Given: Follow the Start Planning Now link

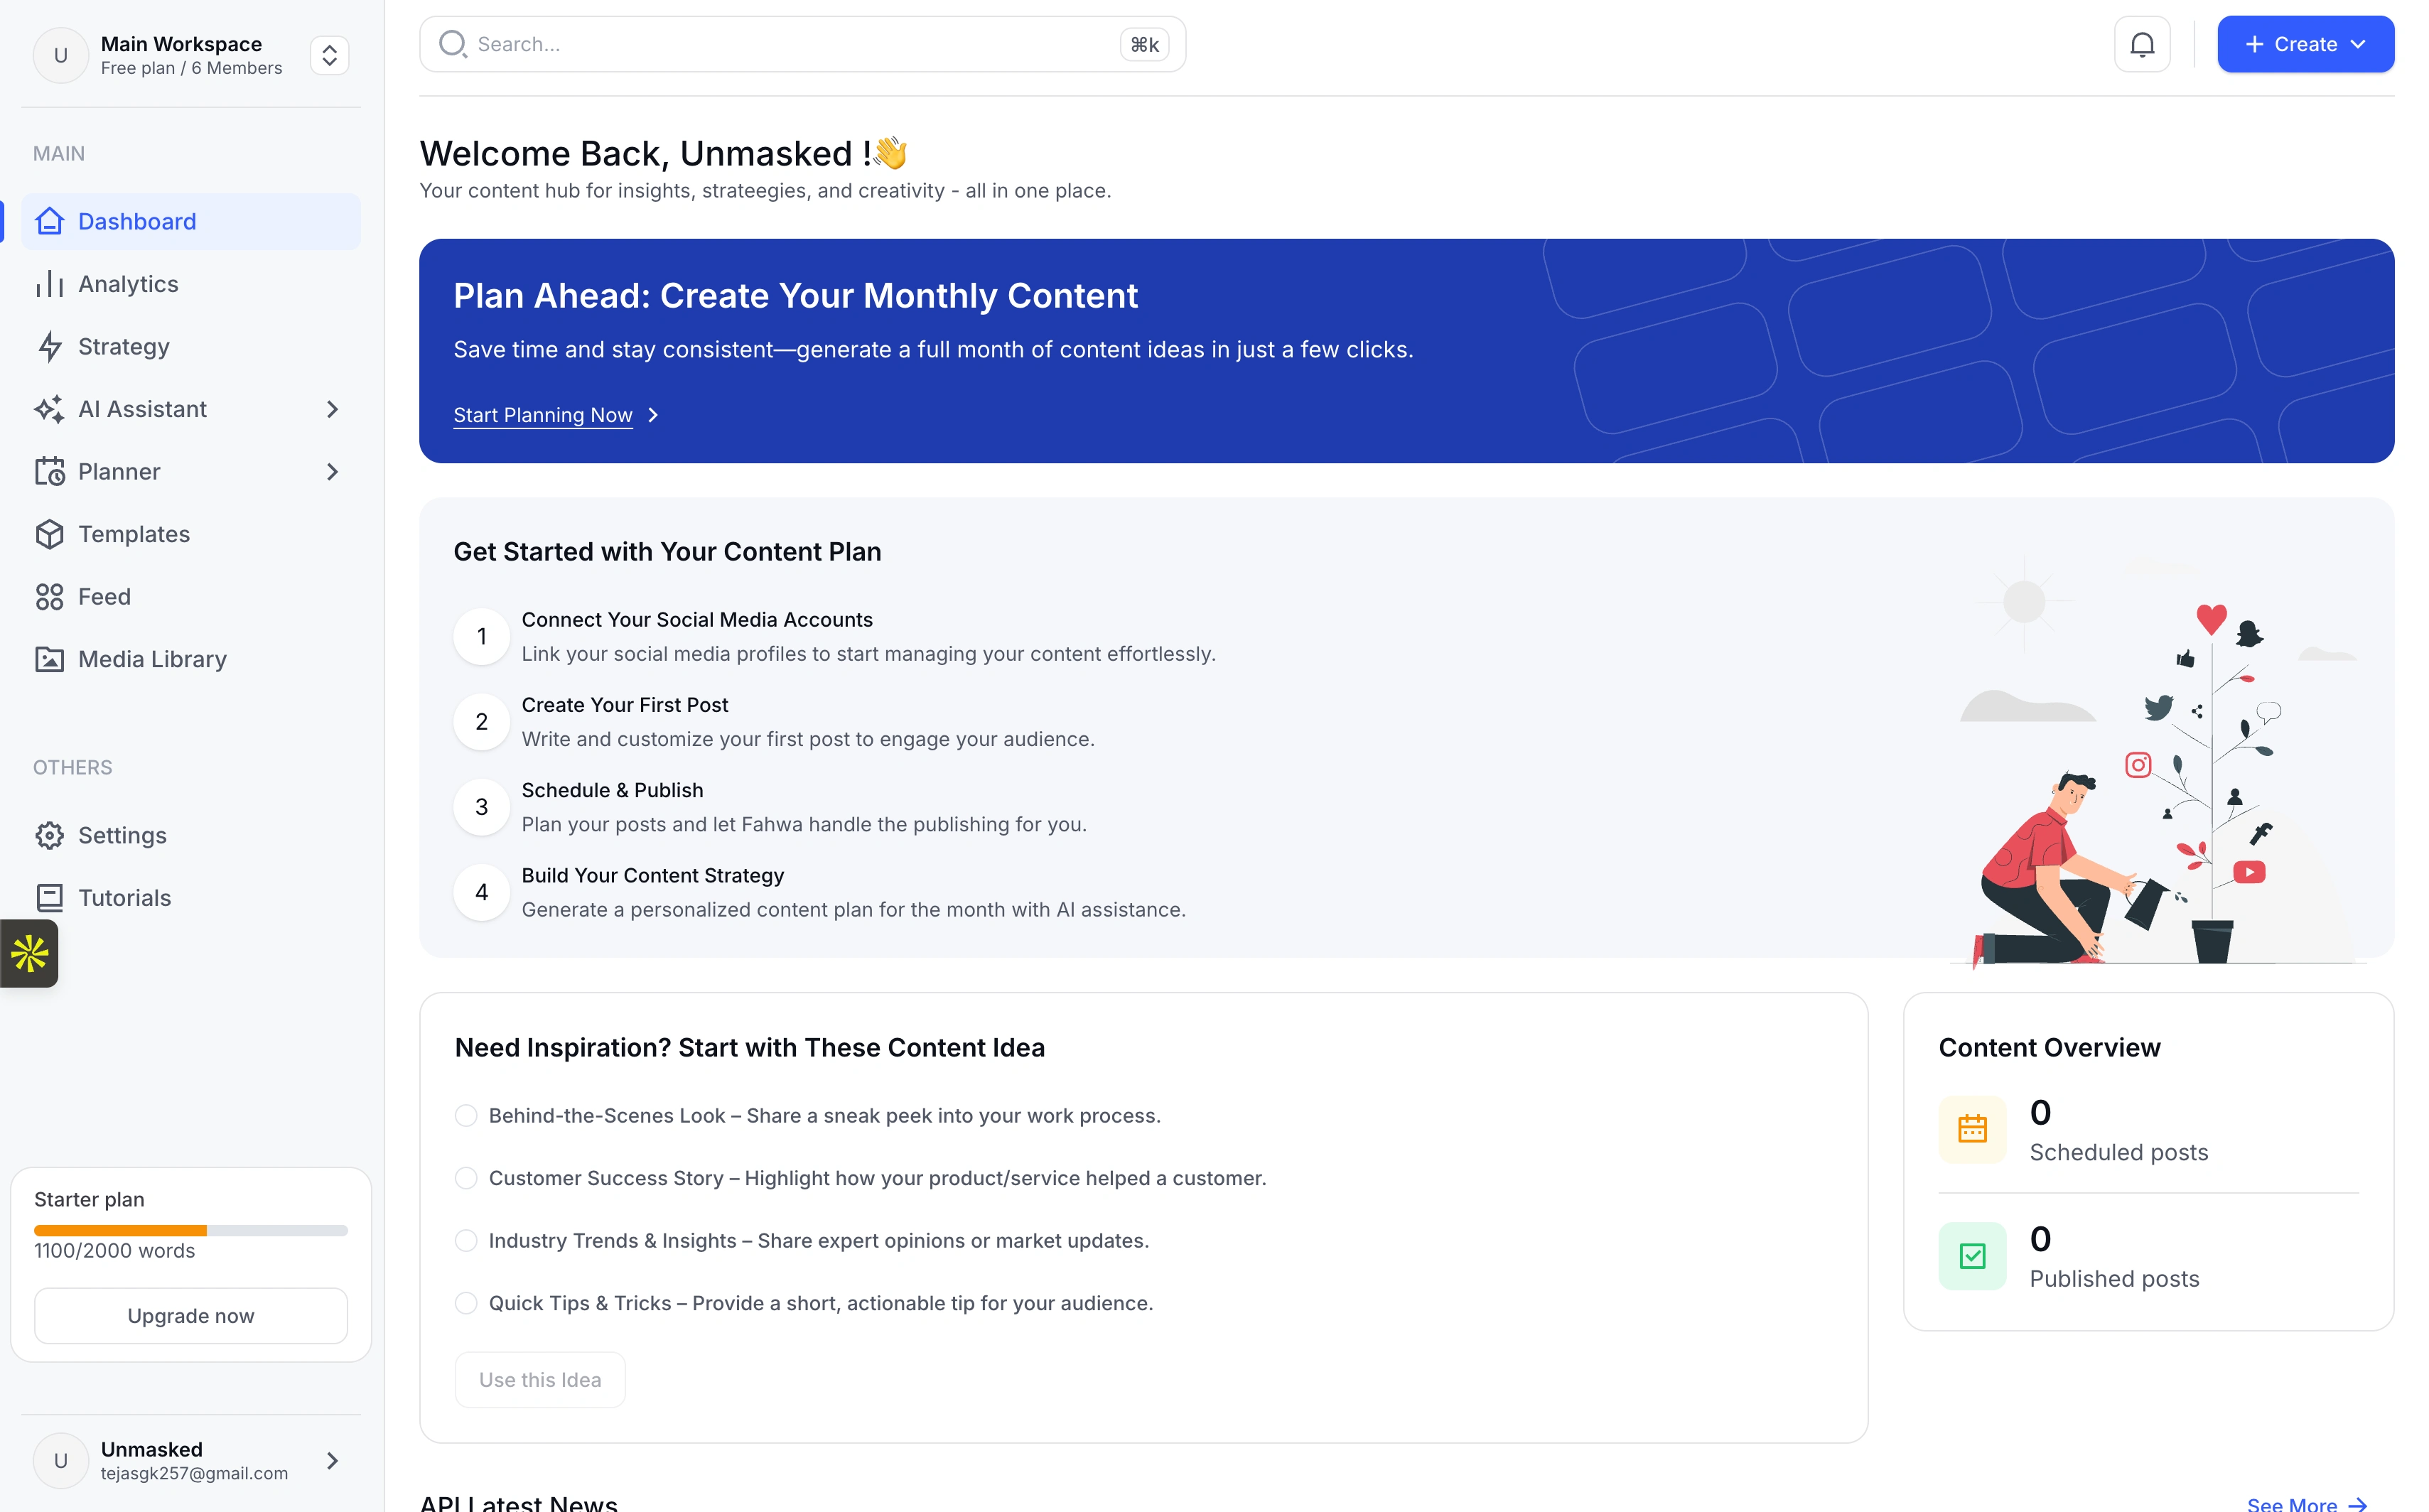Looking at the screenshot, I should tap(542, 415).
